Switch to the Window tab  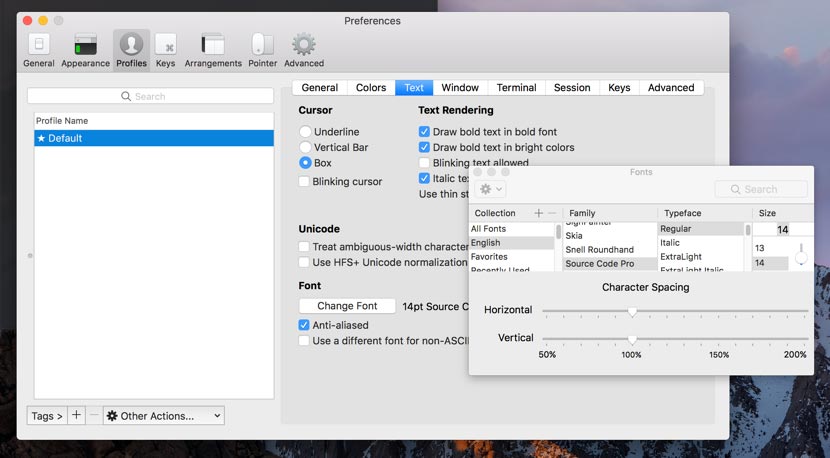[x=460, y=87]
